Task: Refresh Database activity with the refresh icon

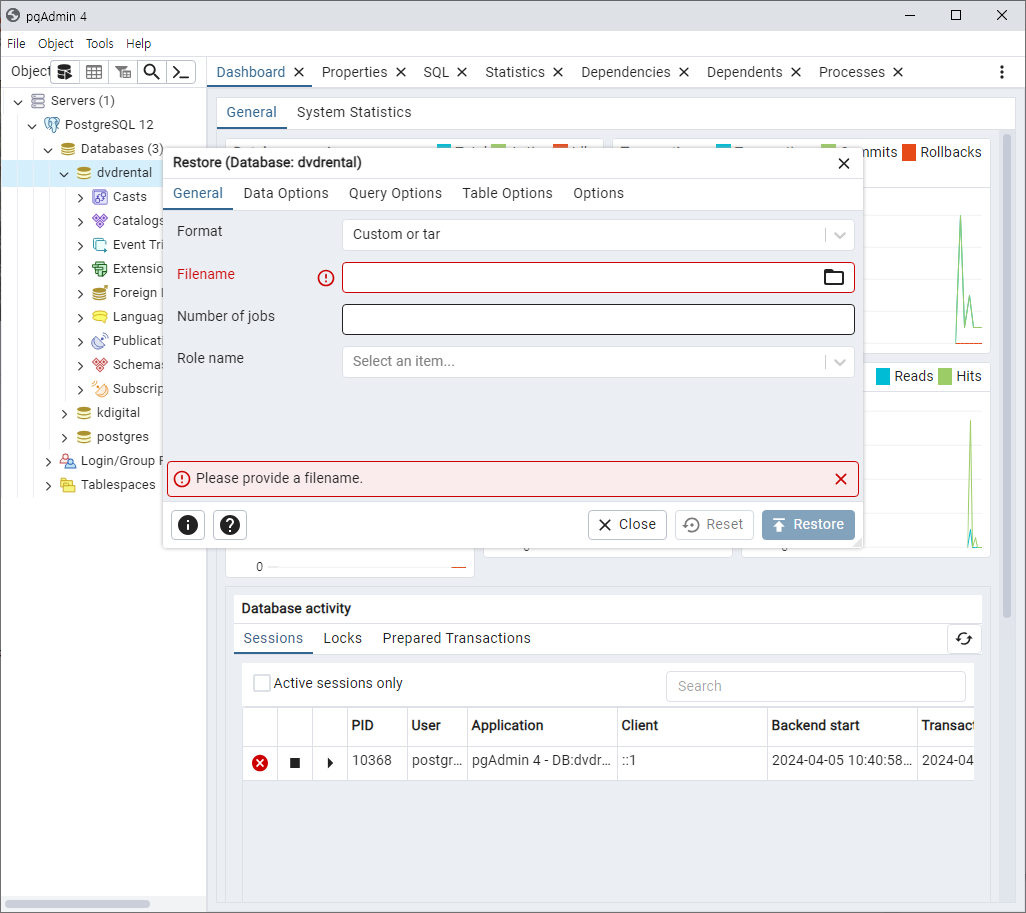Action: click(964, 639)
